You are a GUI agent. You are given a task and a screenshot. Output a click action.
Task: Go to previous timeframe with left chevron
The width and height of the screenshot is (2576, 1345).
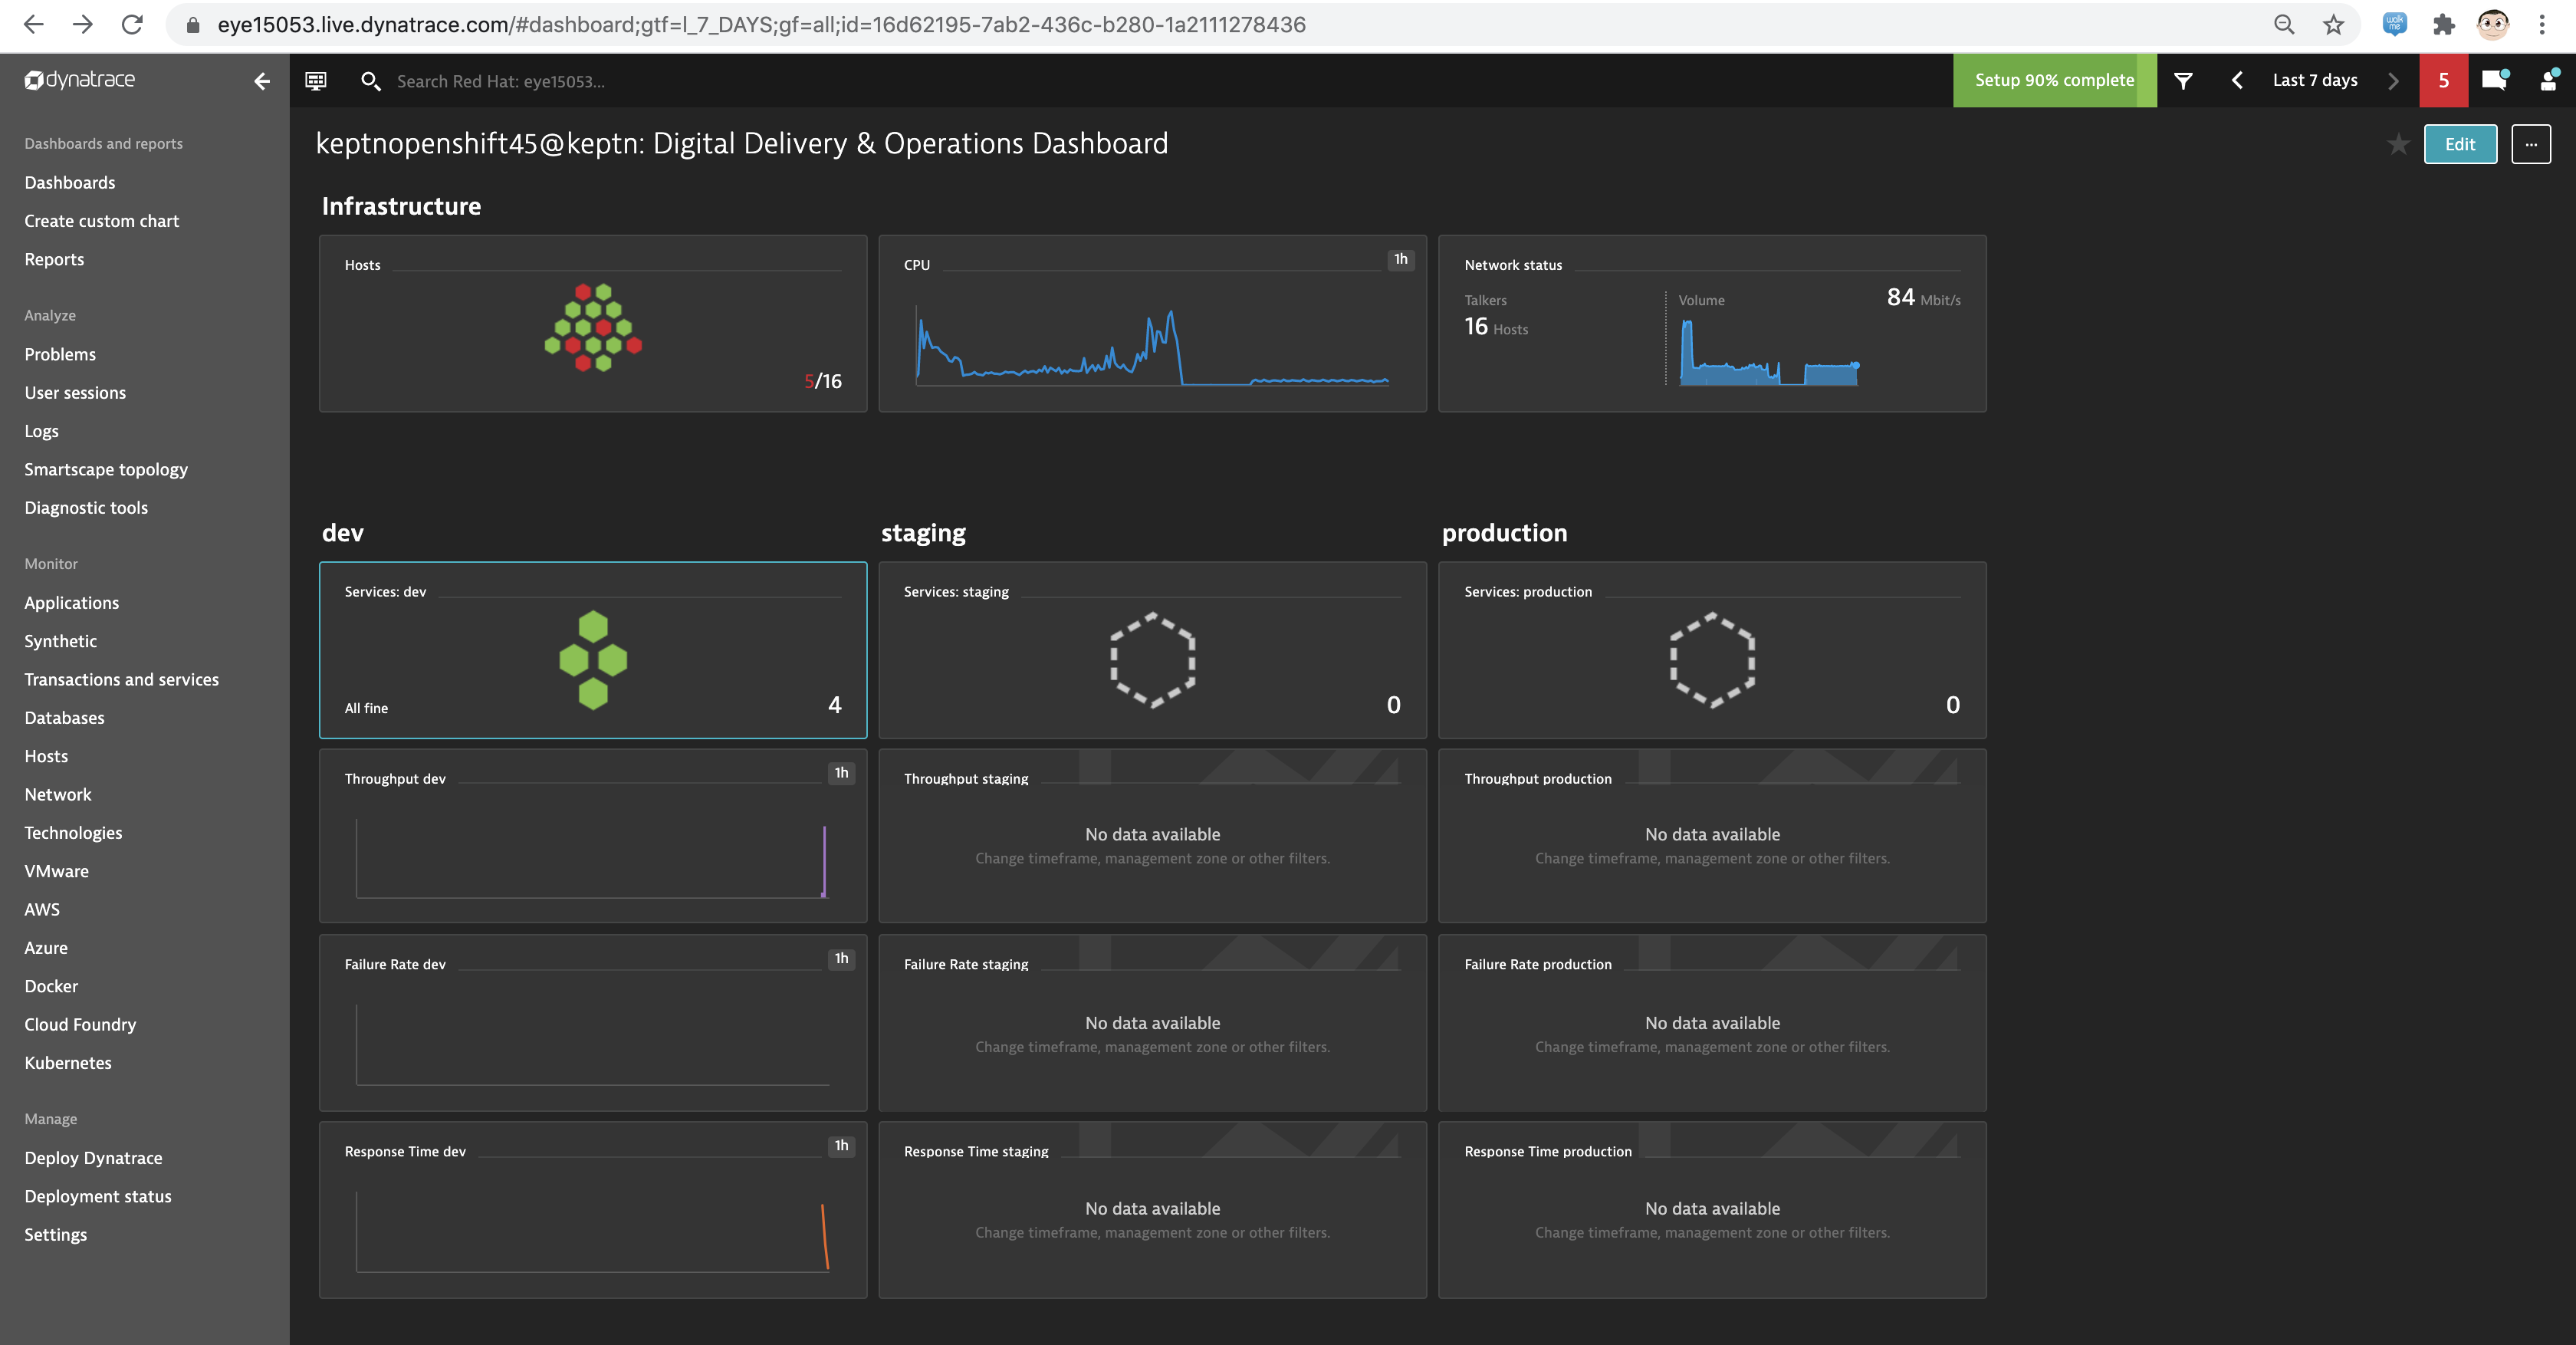coord(2237,81)
